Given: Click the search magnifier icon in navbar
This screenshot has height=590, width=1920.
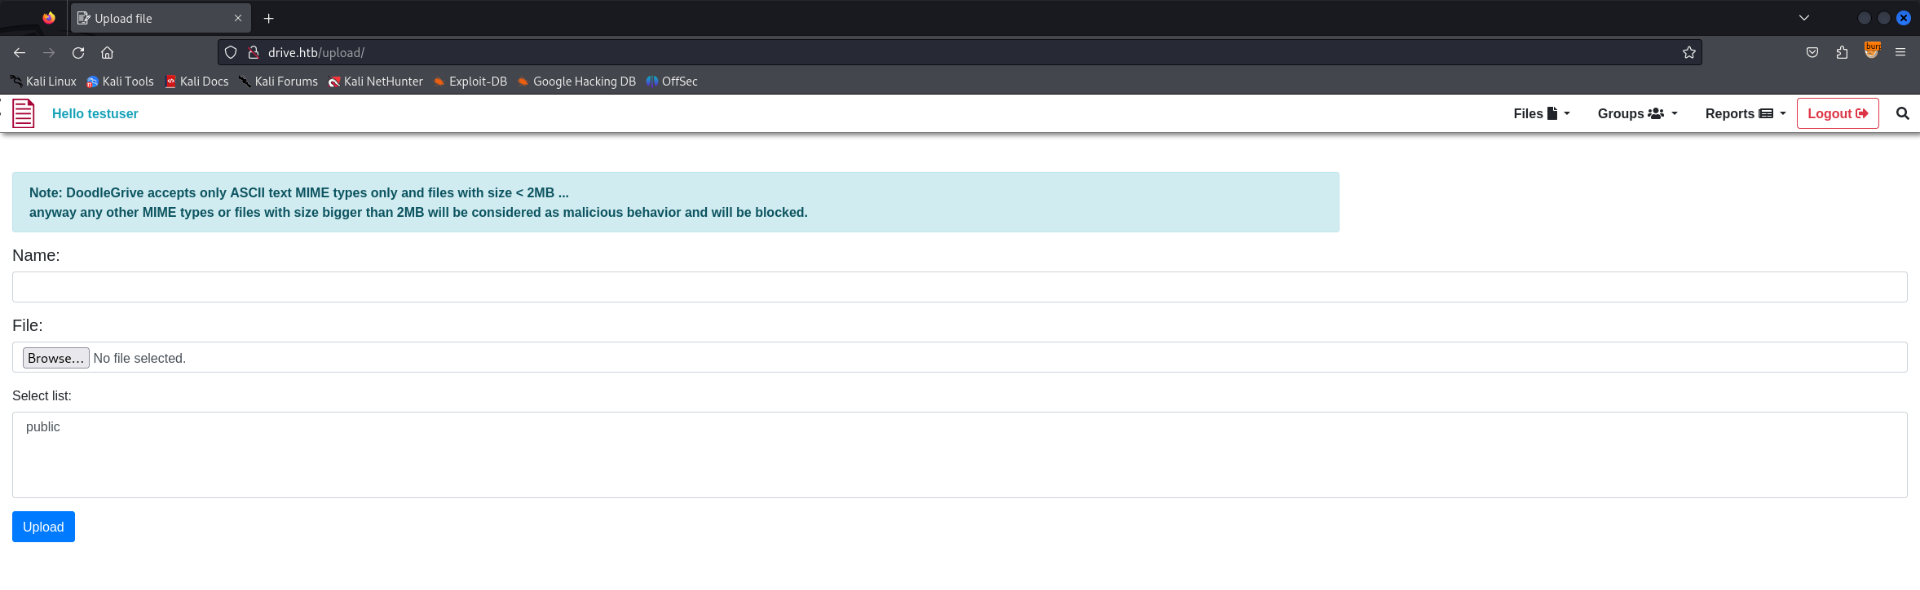Looking at the screenshot, I should 1902,114.
